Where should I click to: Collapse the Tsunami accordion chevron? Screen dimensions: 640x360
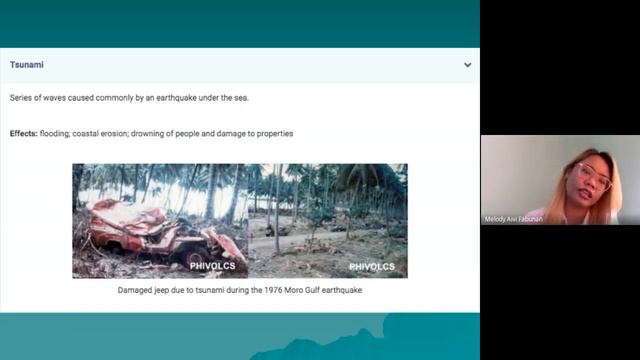pyautogui.click(x=467, y=65)
